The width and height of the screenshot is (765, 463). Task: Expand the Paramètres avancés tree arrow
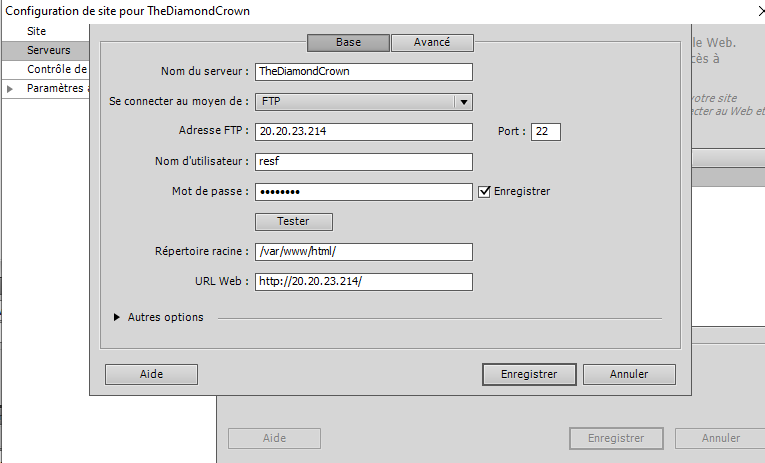pyautogui.click(x=10, y=89)
